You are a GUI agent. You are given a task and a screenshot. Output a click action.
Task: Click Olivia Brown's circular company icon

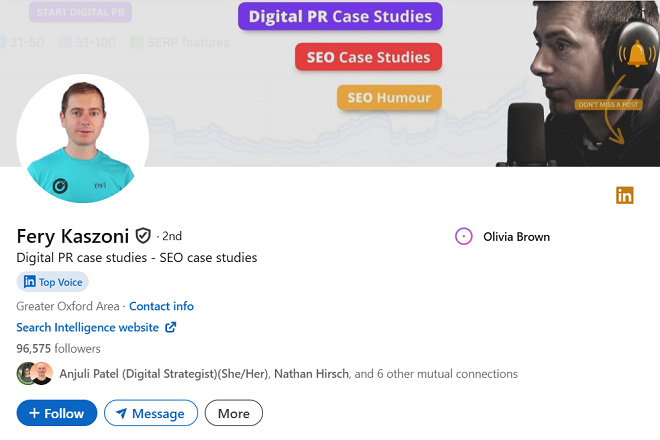point(464,237)
